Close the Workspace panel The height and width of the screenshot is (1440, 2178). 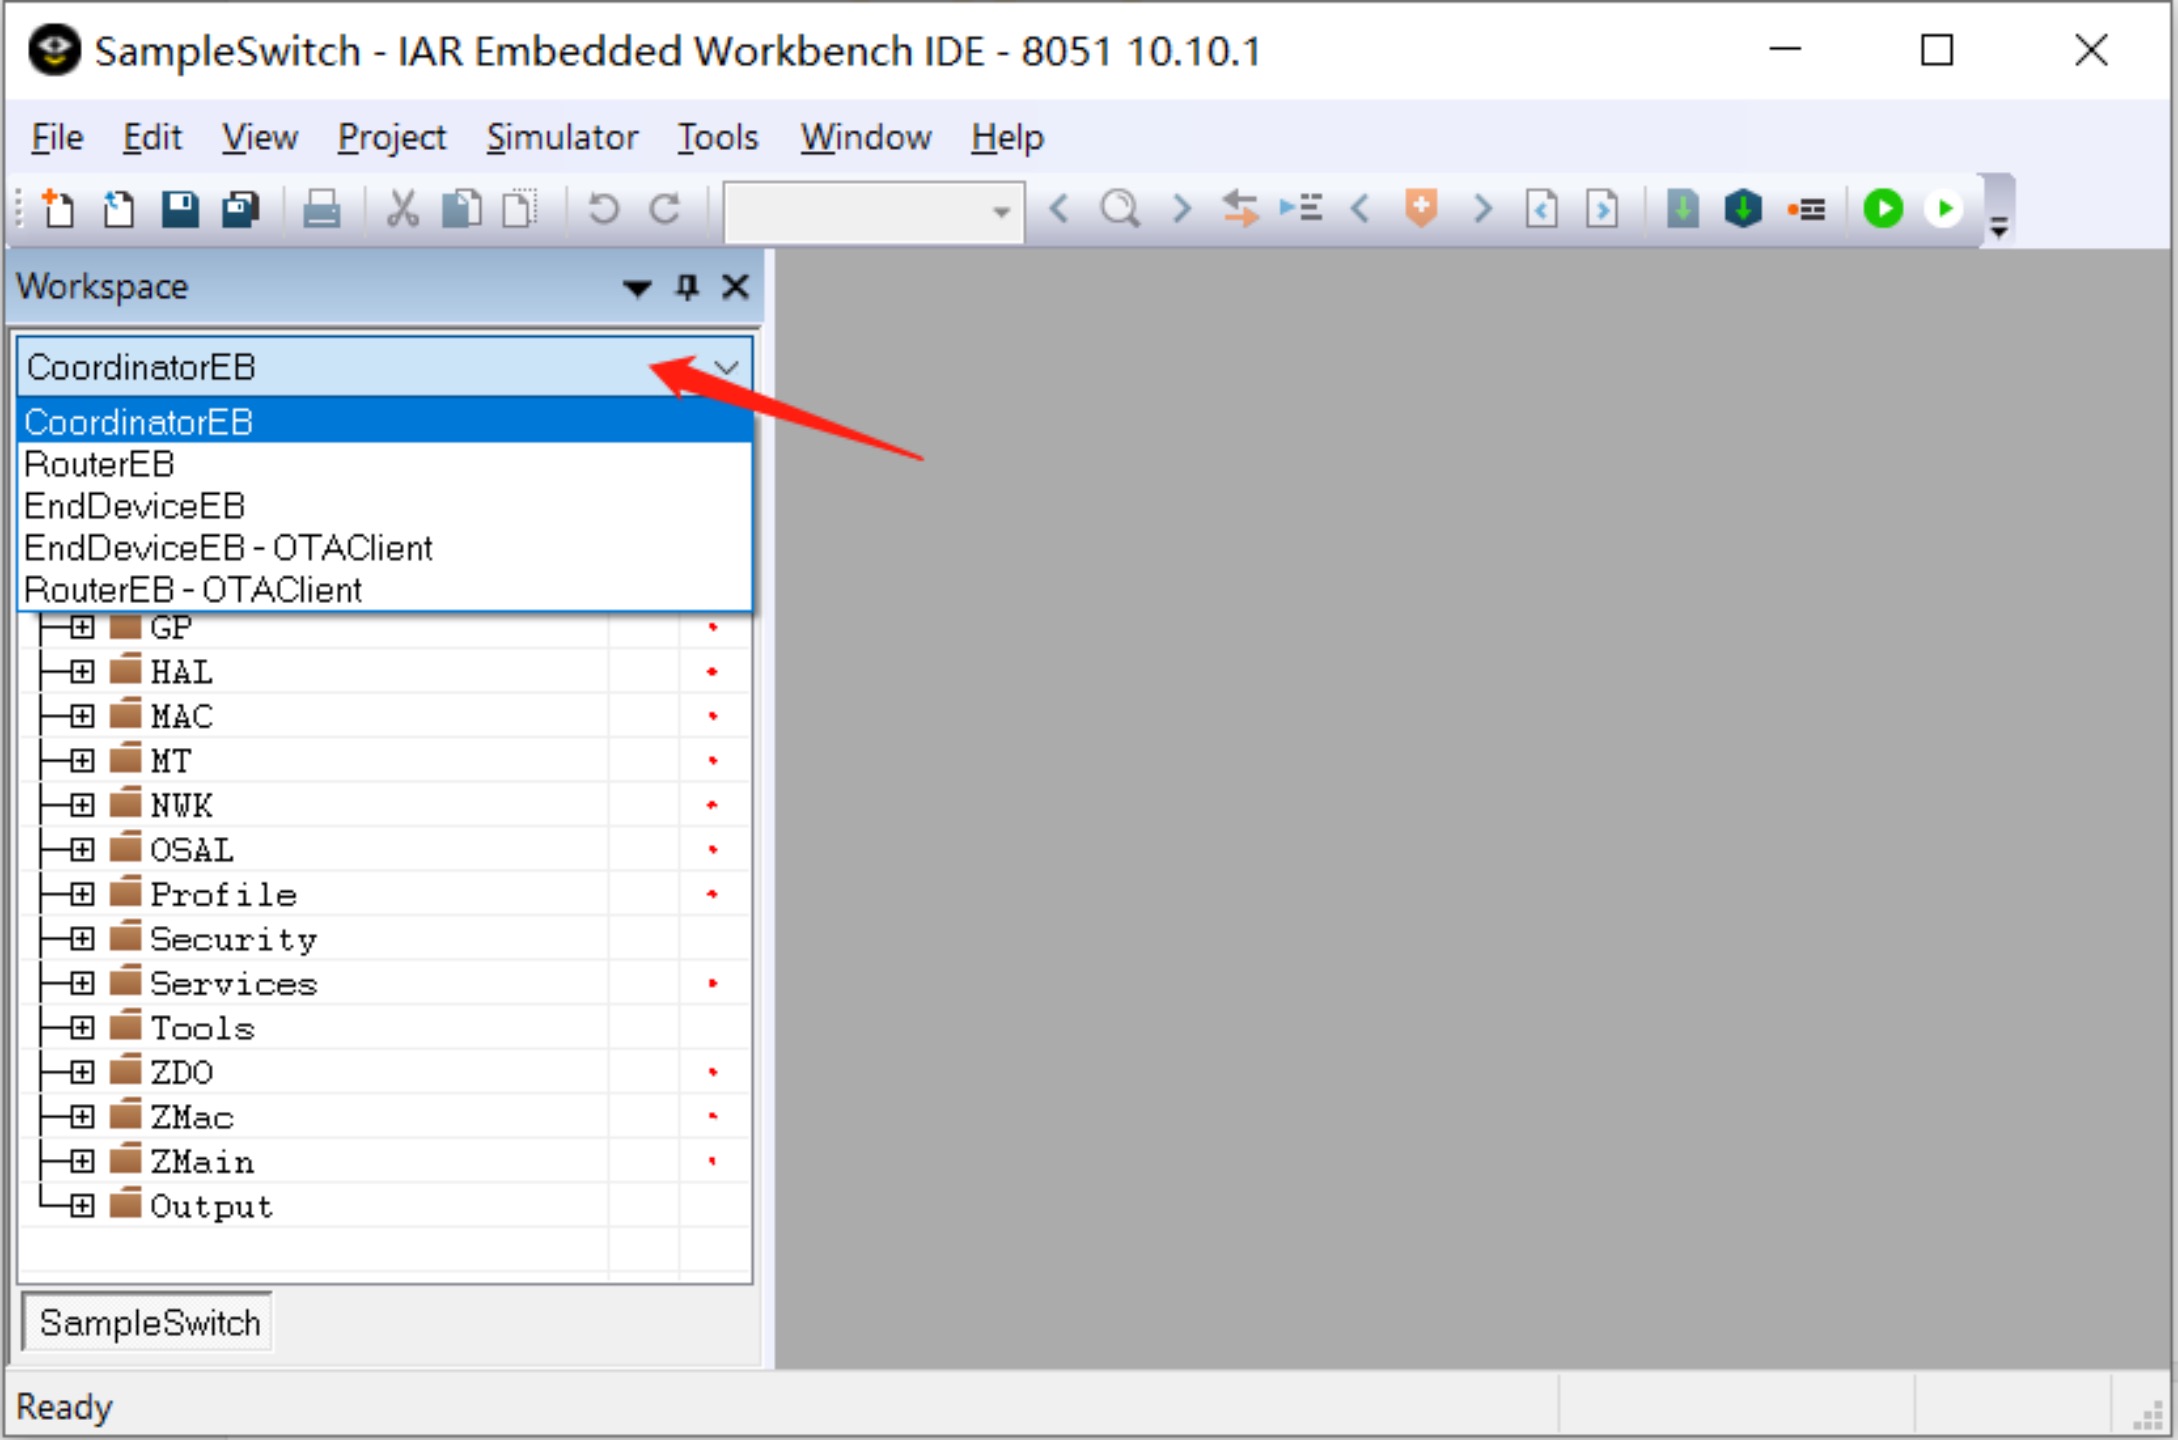736,288
